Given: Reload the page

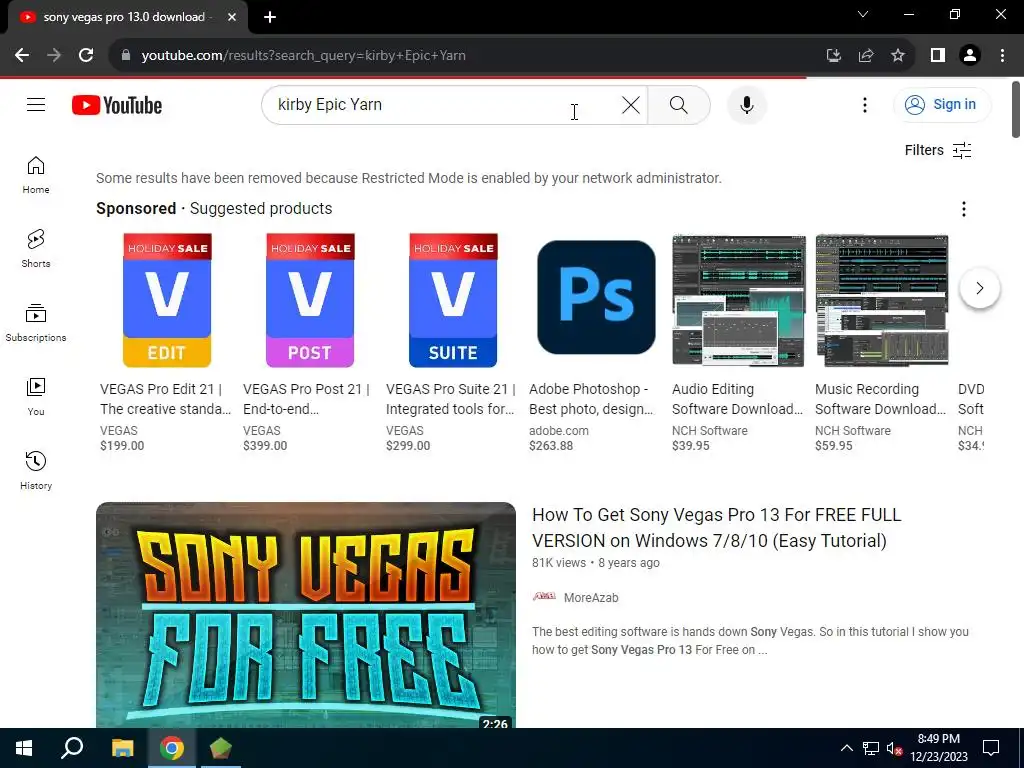Looking at the screenshot, I should [86, 56].
